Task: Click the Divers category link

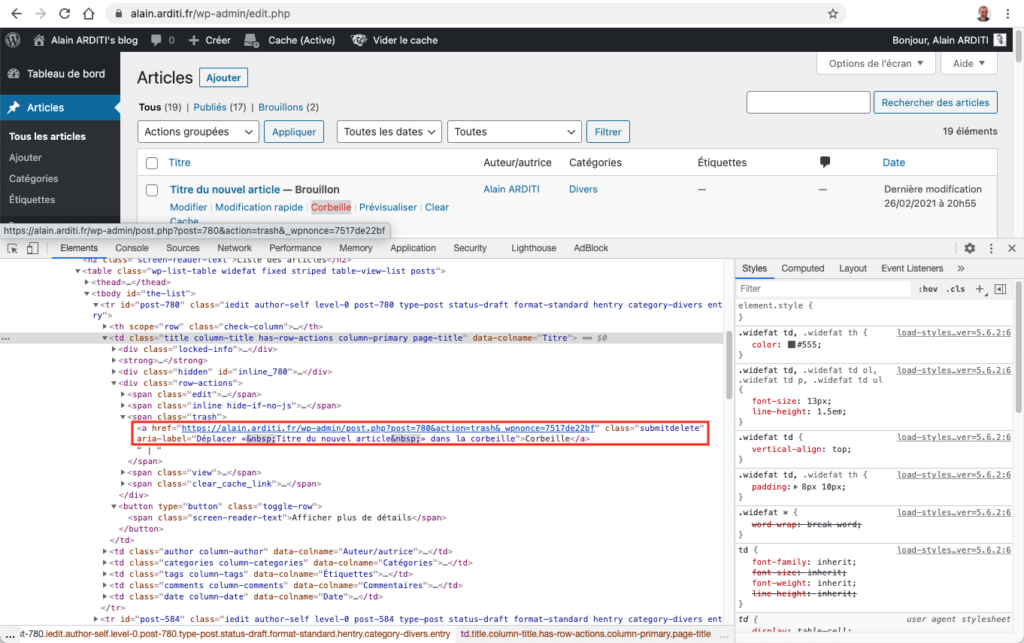Action: [583, 189]
